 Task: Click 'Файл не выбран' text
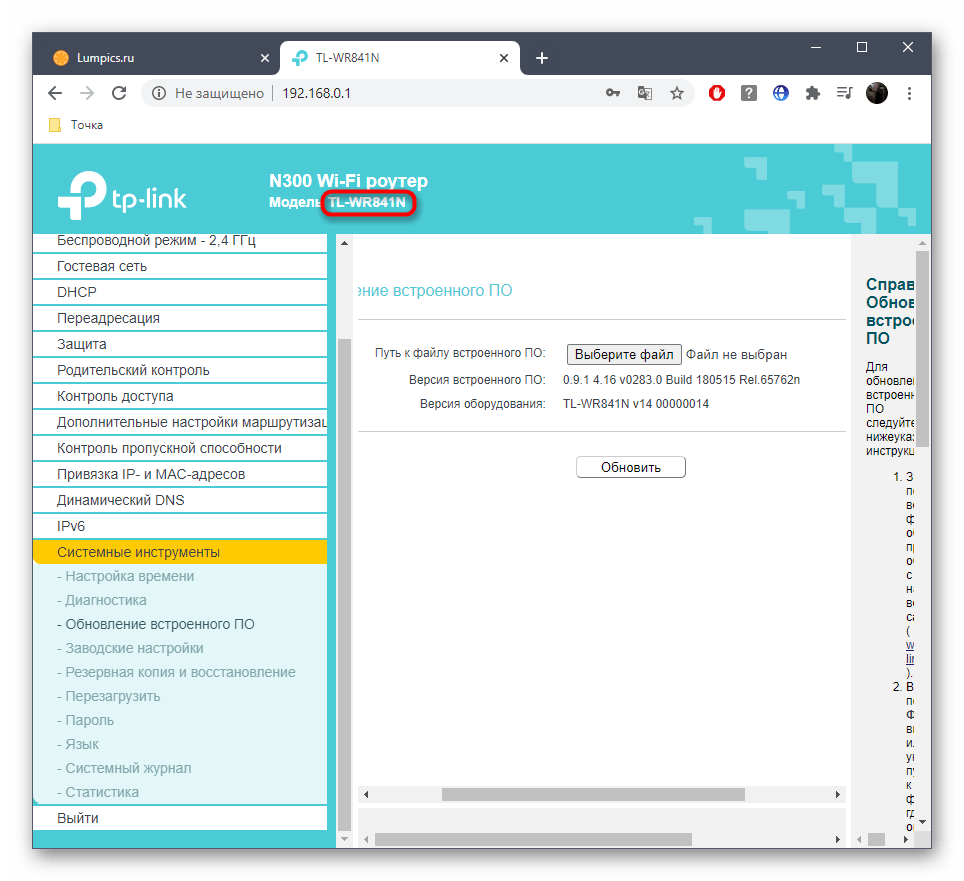pos(736,355)
